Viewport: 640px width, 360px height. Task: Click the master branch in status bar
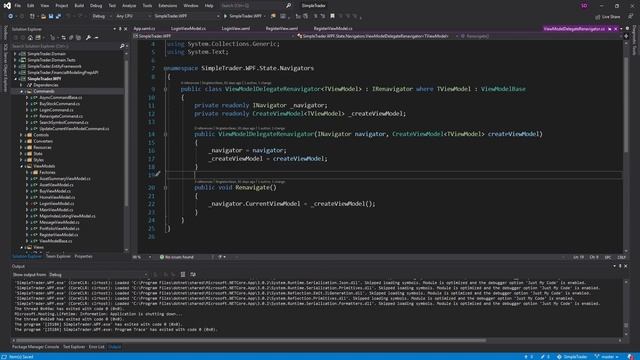tap(607, 357)
